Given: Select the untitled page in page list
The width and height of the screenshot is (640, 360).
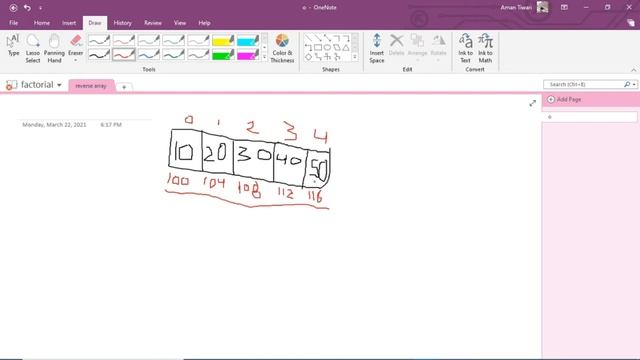Looking at the screenshot, I should pyautogui.click(x=590, y=117).
